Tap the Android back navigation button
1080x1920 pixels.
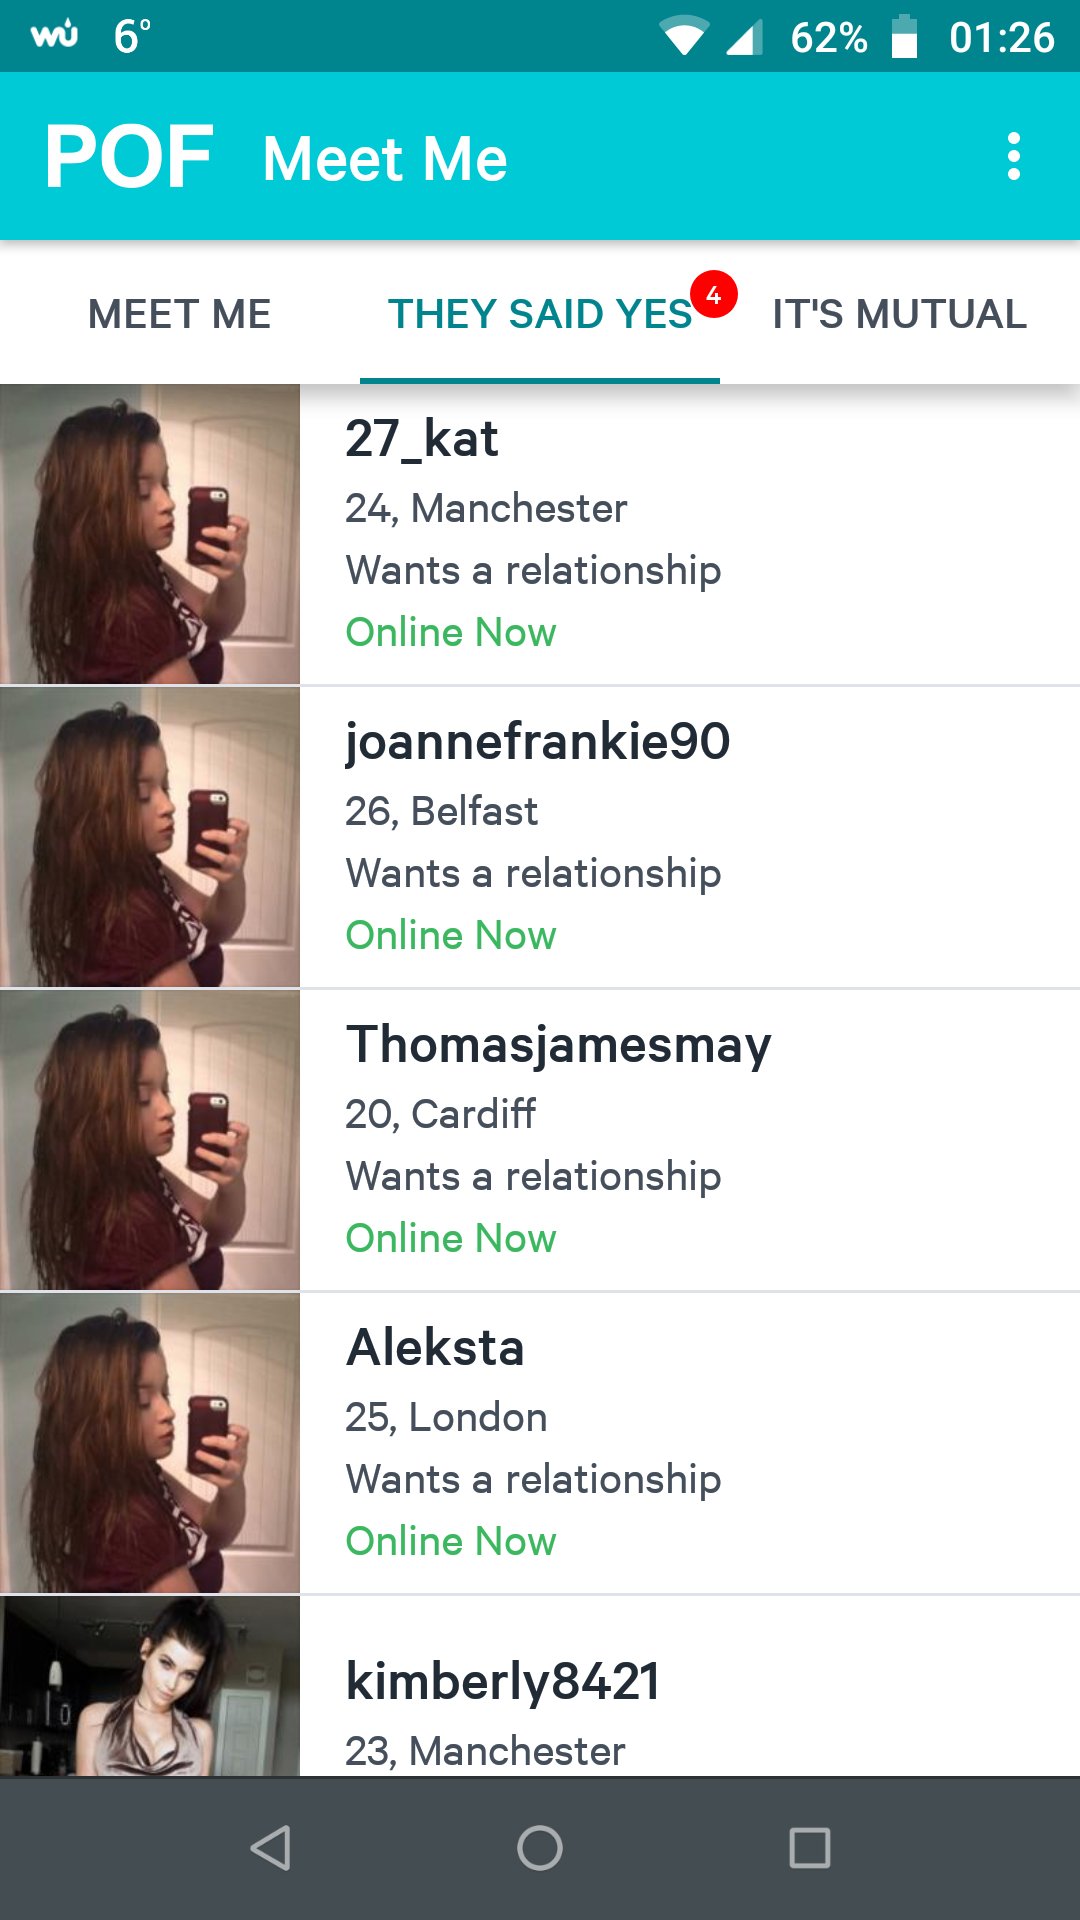[270, 1848]
